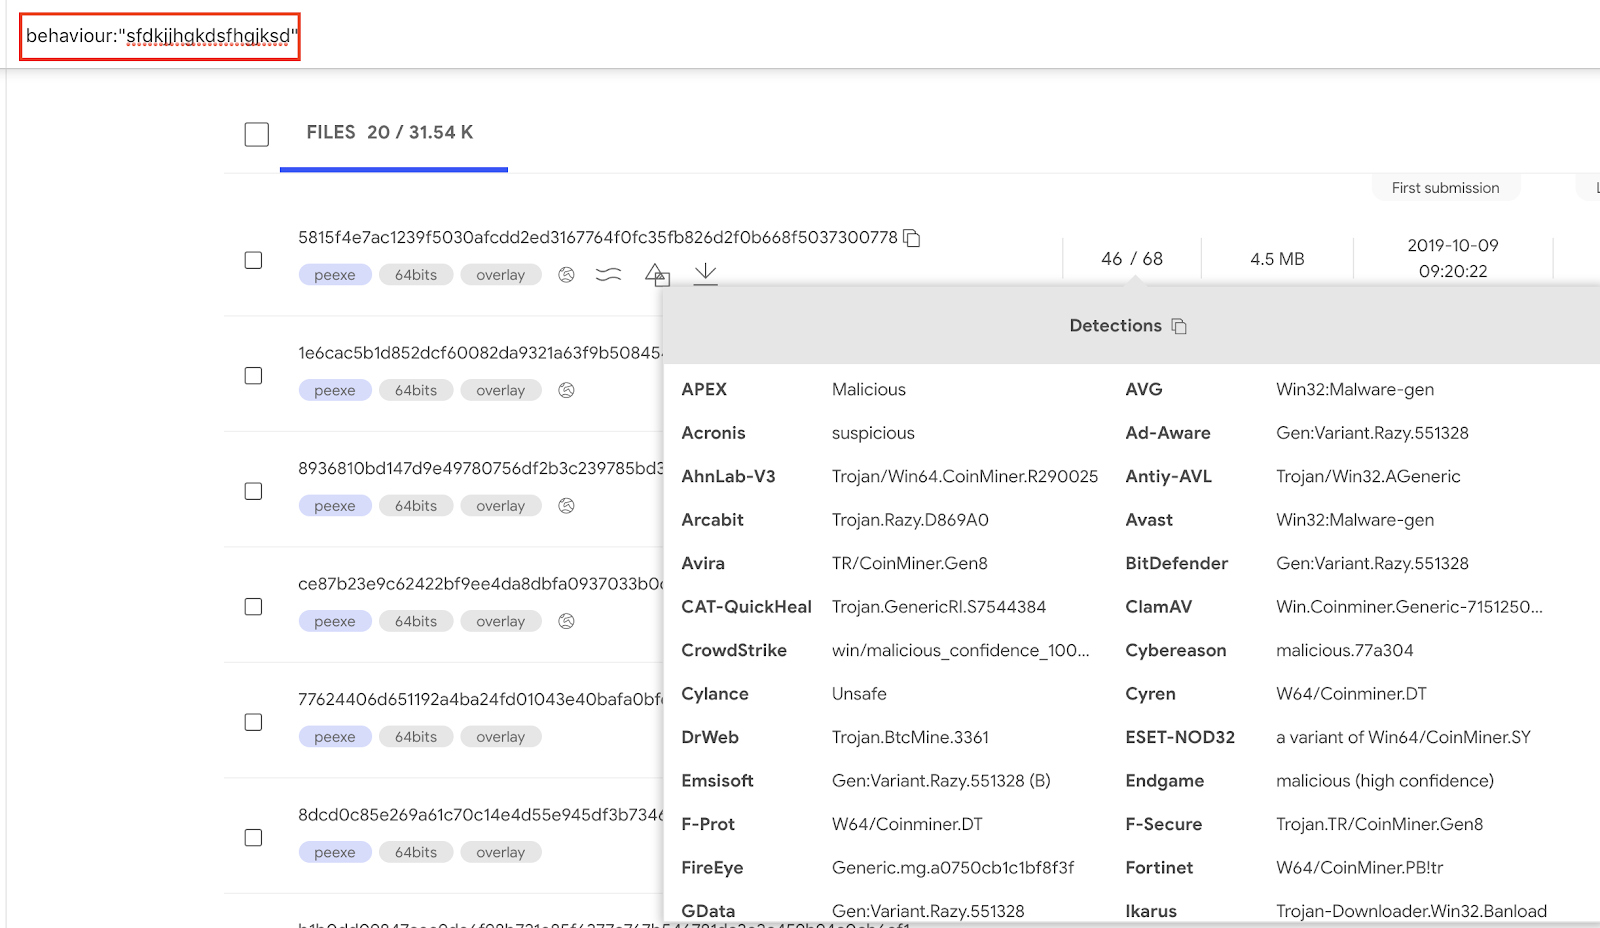Viewport: 1600px width, 928px height.
Task: Click the 64bits tag in the 5815f4e7ac row
Action: tap(416, 275)
